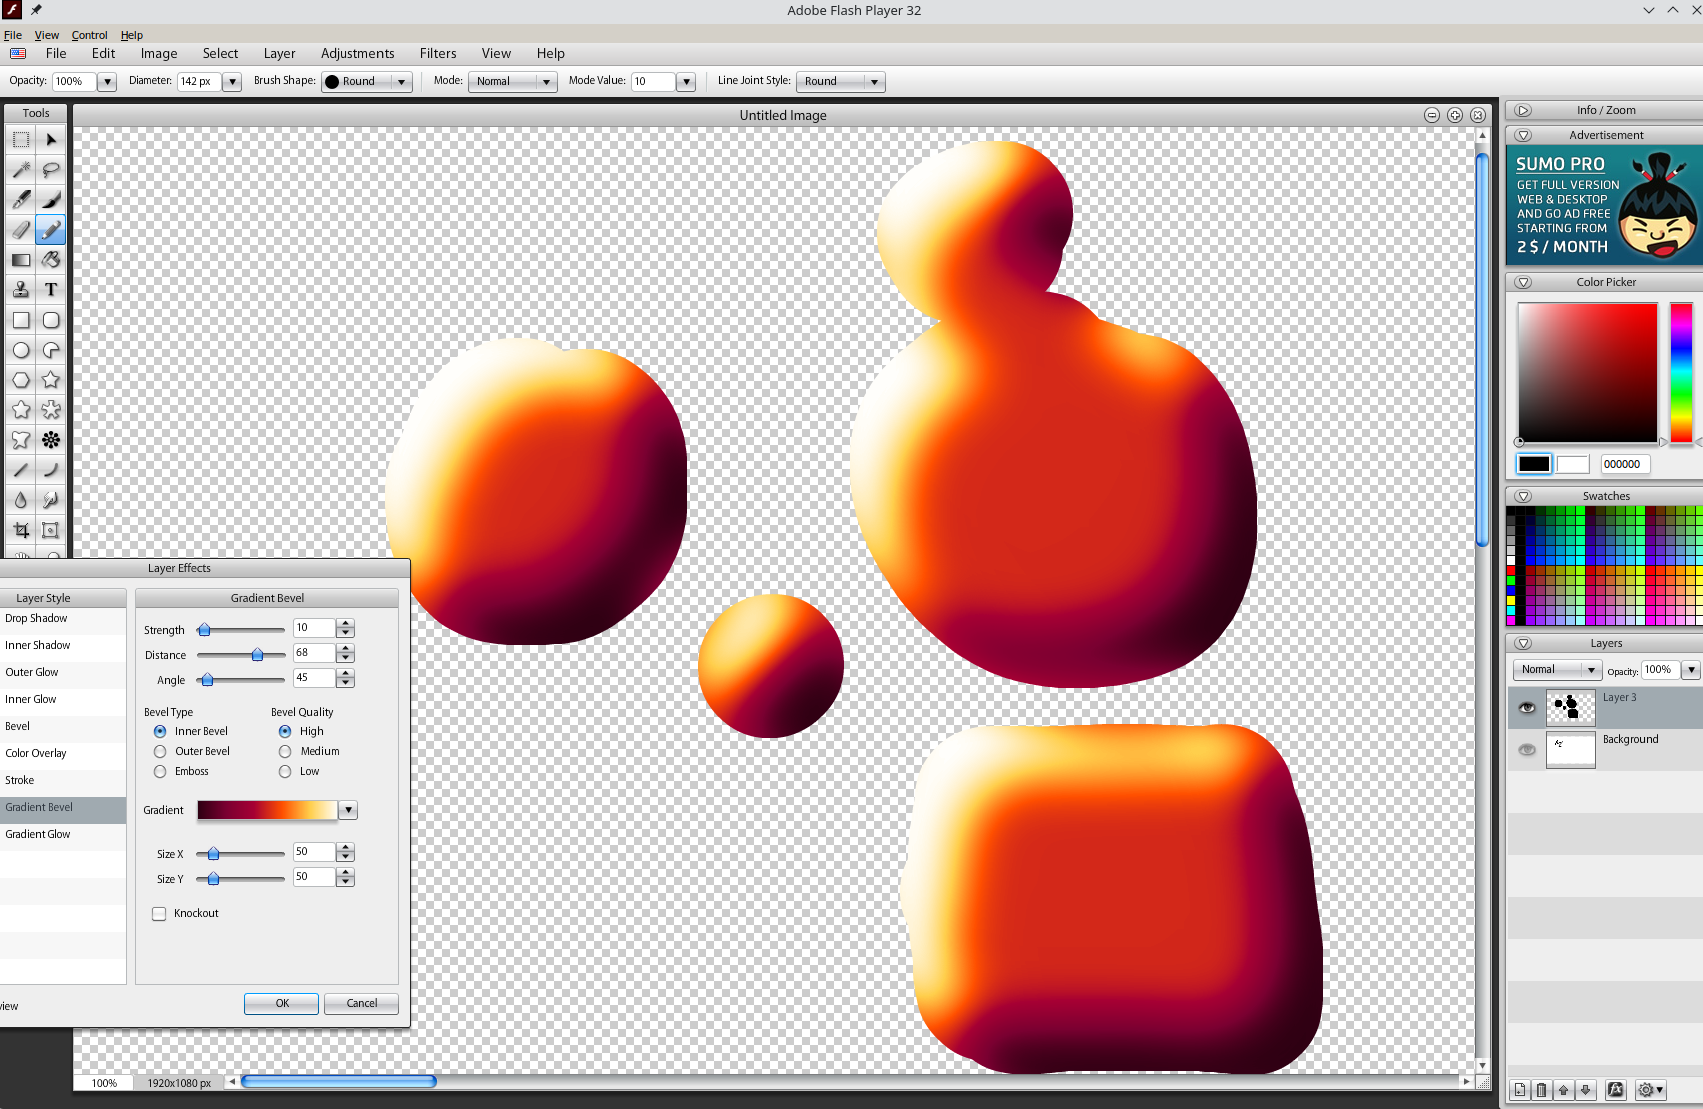The width and height of the screenshot is (1703, 1109).
Task: Click the hex color input field
Action: [1625, 464]
